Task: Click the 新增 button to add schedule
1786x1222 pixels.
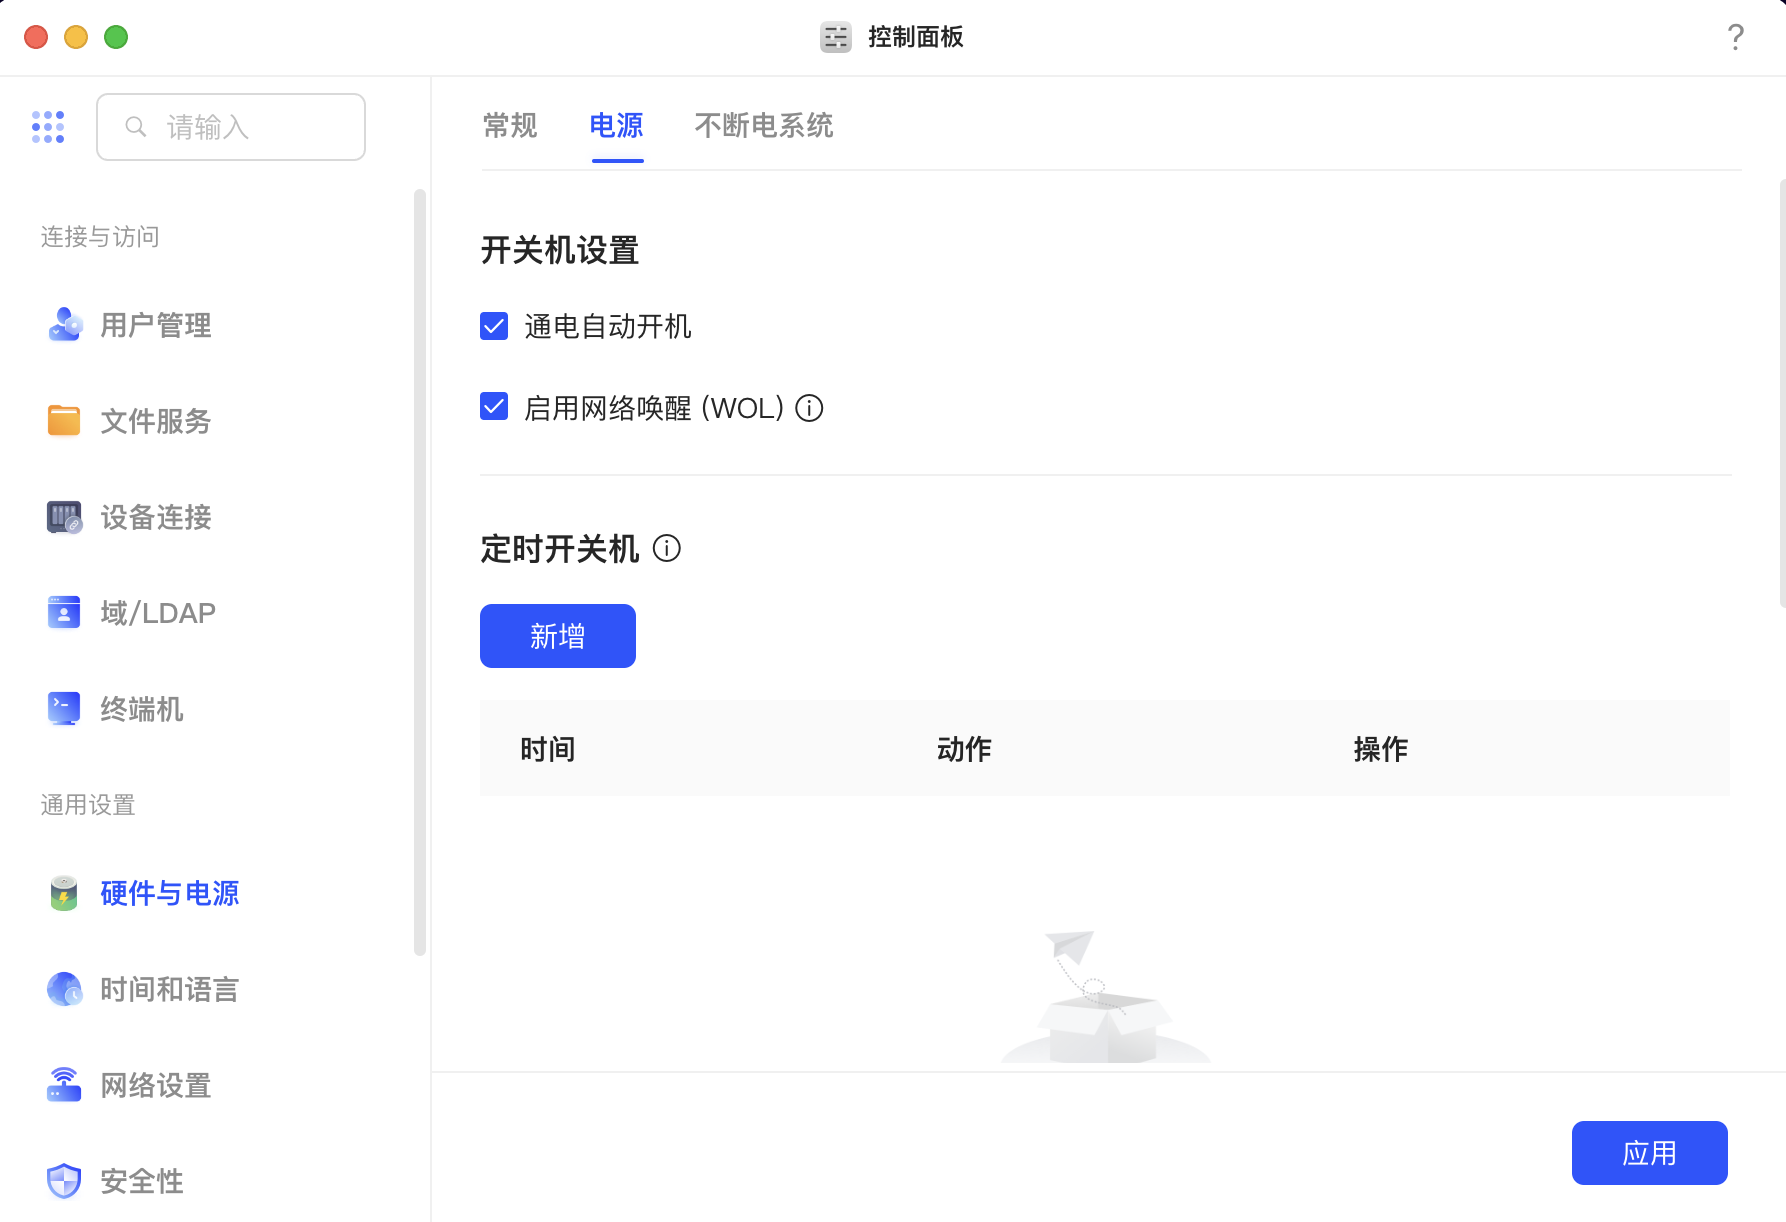Action: tap(557, 635)
